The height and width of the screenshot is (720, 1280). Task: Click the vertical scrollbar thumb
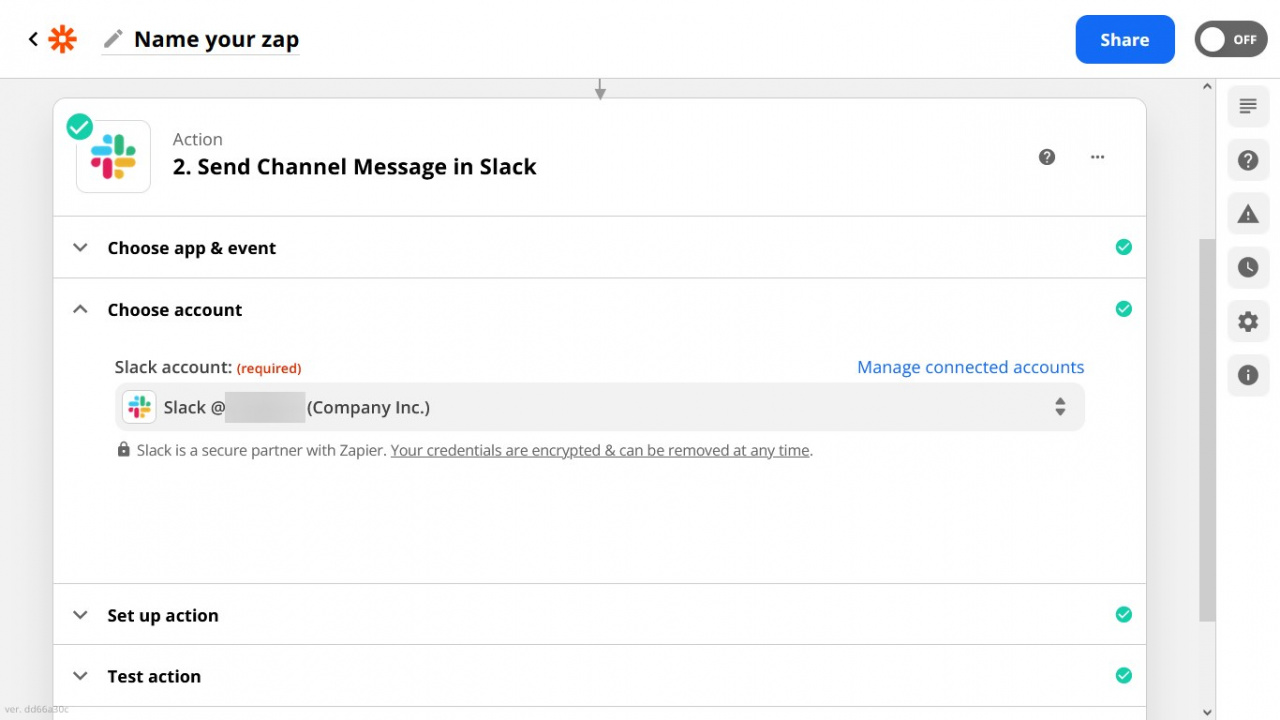tap(1207, 430)
